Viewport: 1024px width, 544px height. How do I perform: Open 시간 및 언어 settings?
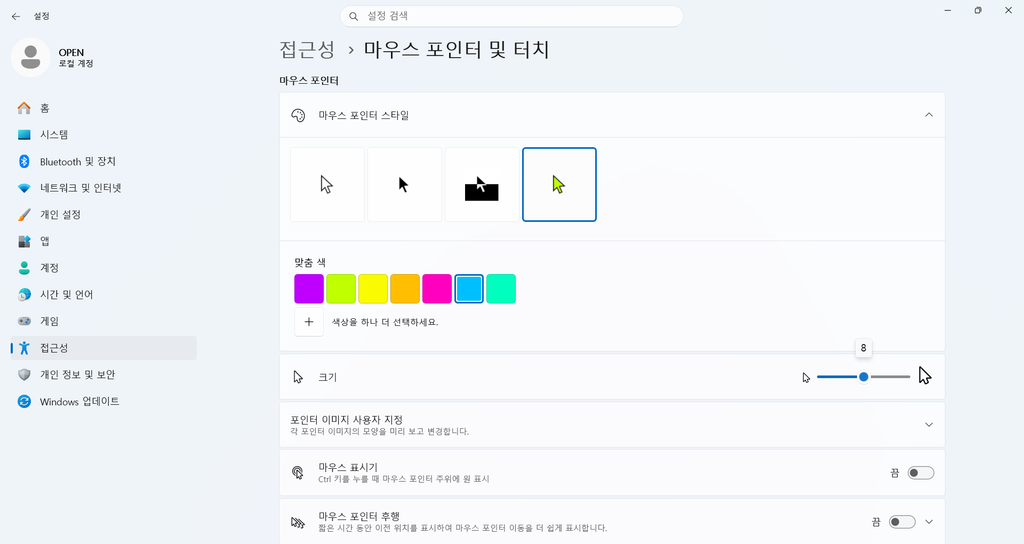(103, 295)
